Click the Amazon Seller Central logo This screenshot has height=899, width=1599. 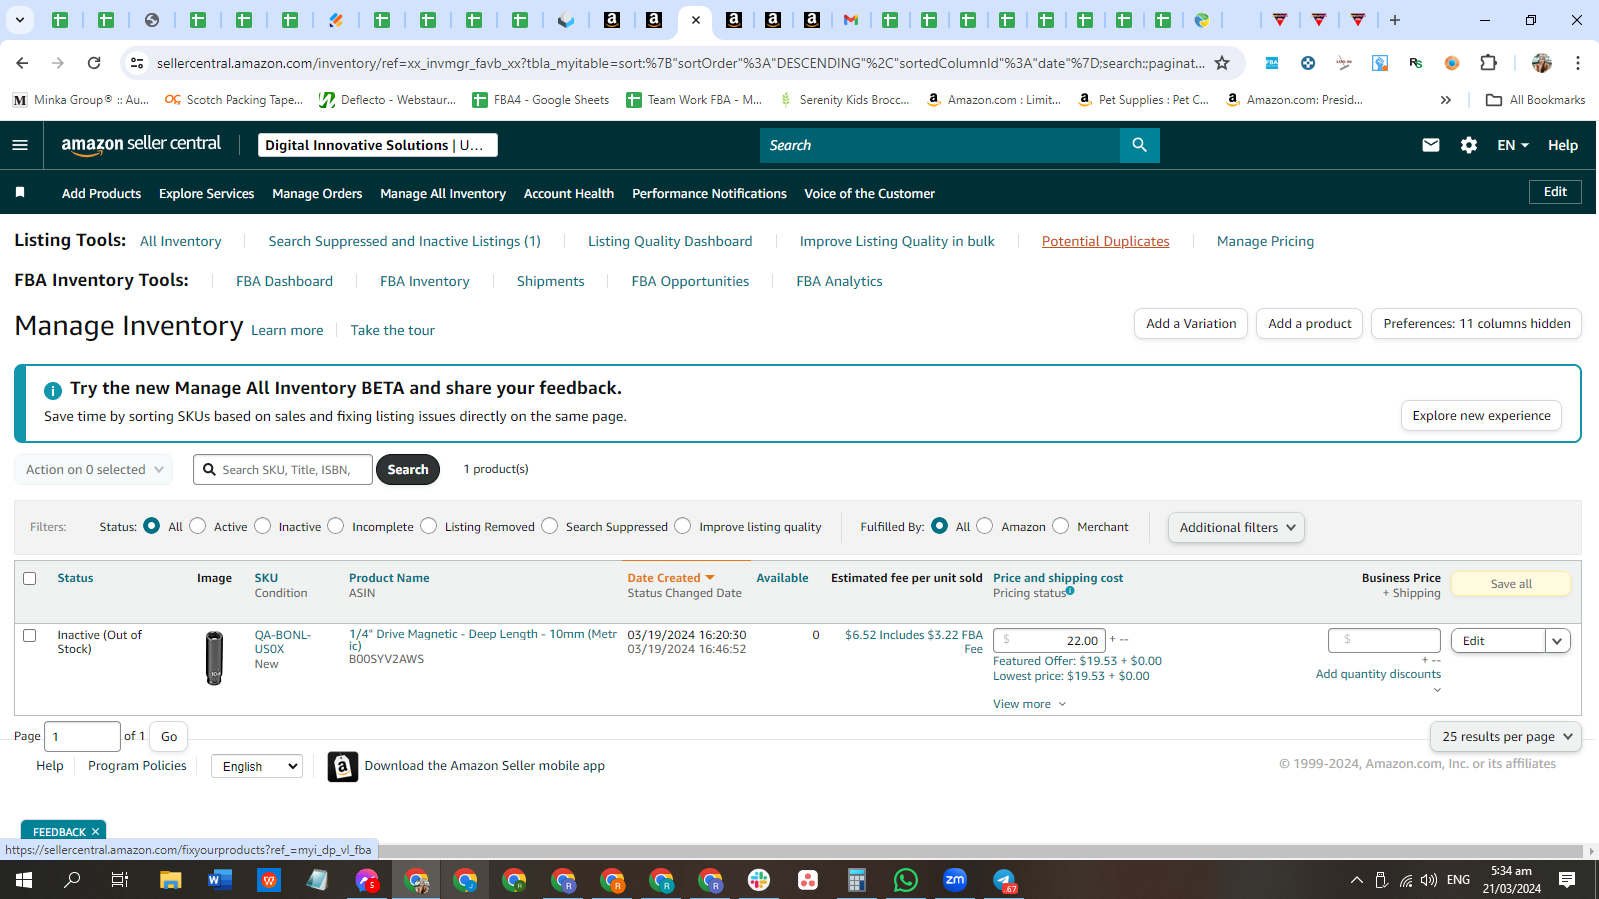141,144
